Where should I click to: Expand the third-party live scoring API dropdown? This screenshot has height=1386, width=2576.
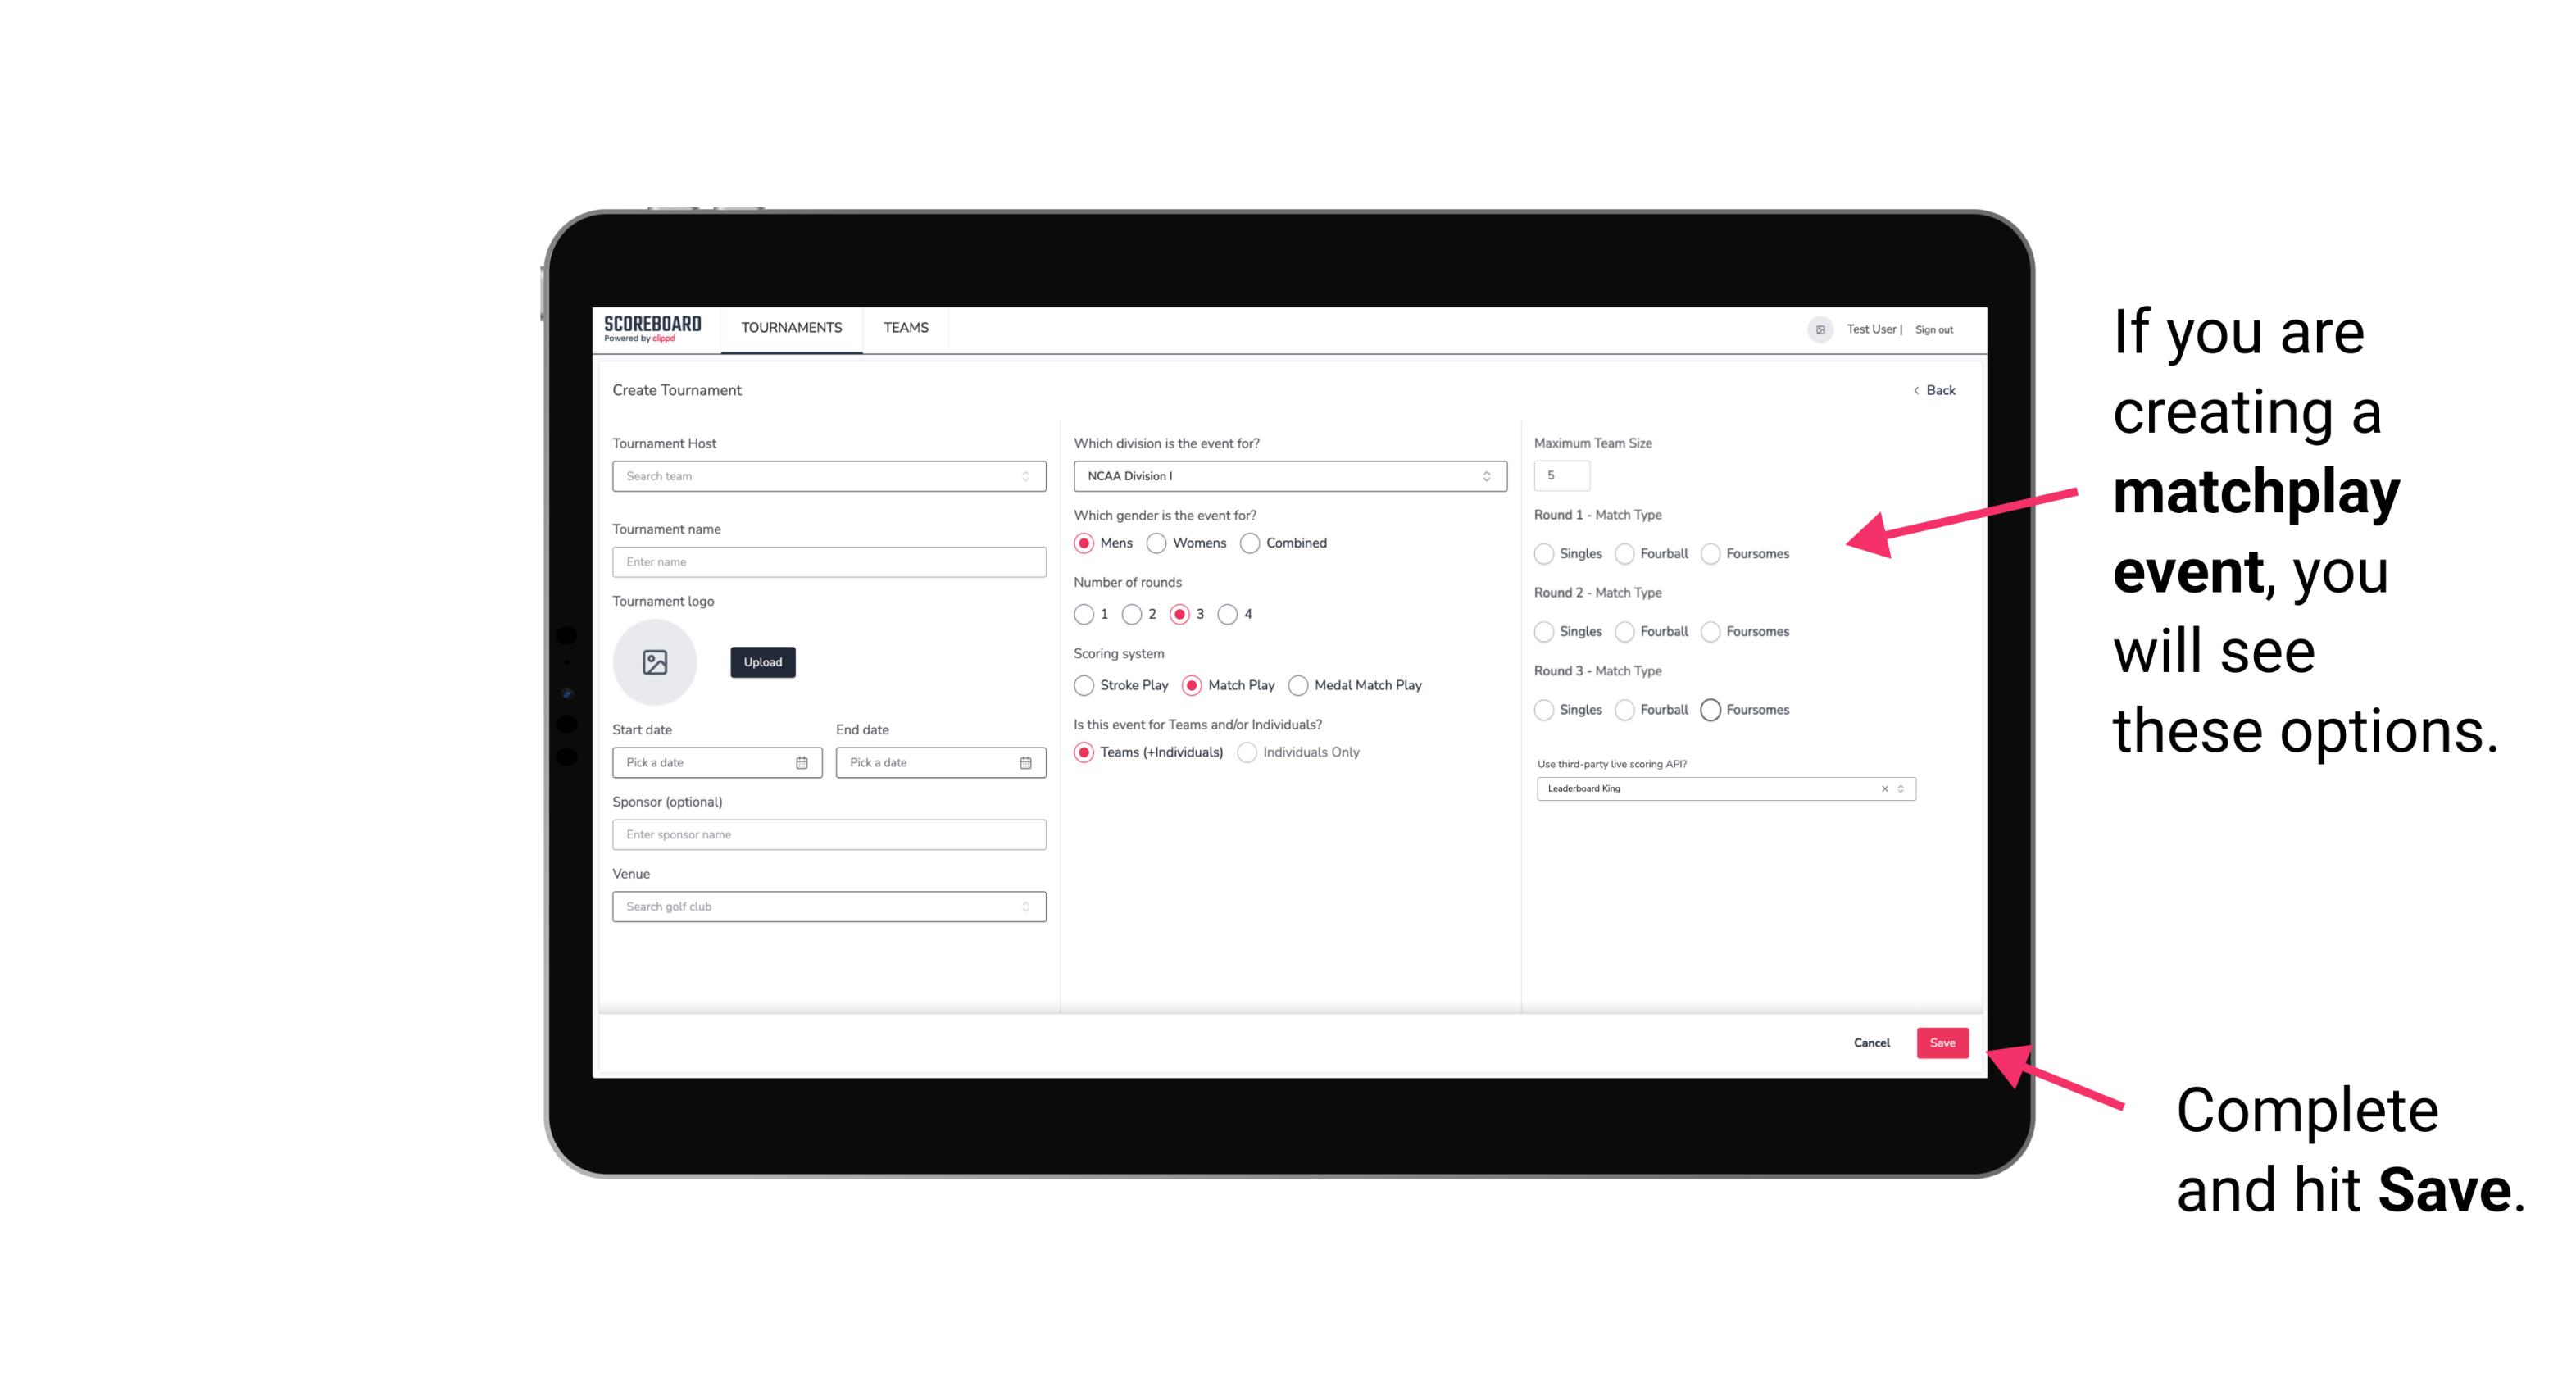tap(1899, 788)
